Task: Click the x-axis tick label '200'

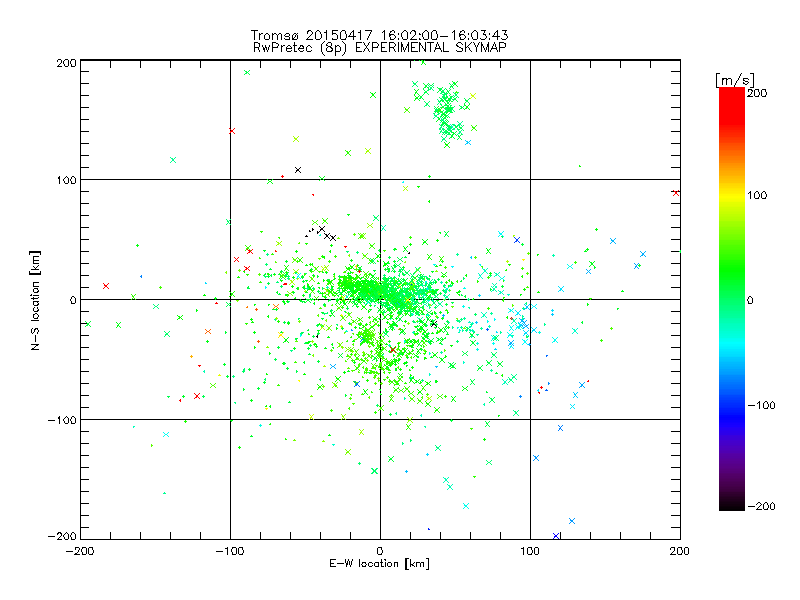Action: coord(680,551)
